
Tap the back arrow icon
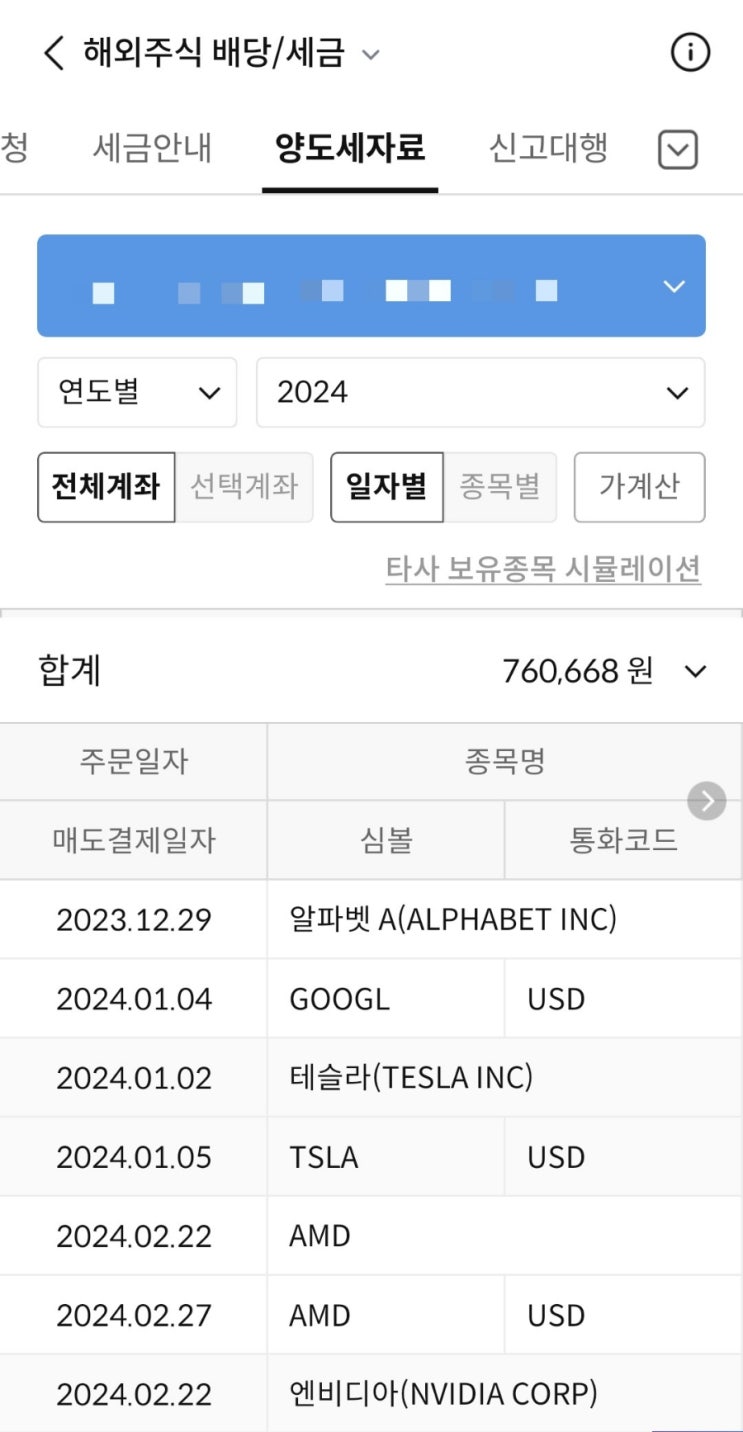pos(54,53)
